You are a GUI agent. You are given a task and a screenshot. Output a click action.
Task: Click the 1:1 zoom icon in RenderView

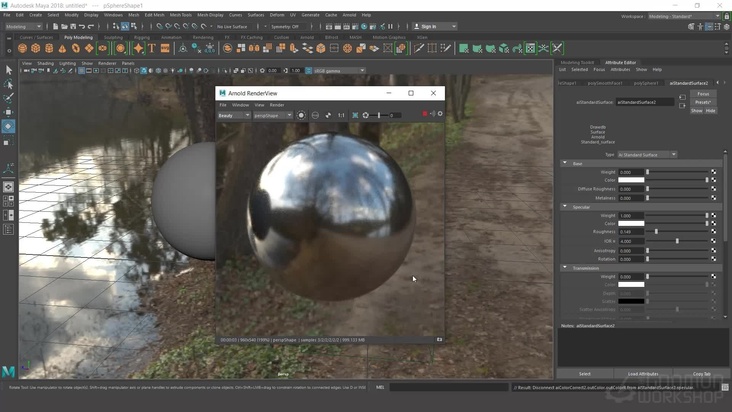[x=341, y=115]
